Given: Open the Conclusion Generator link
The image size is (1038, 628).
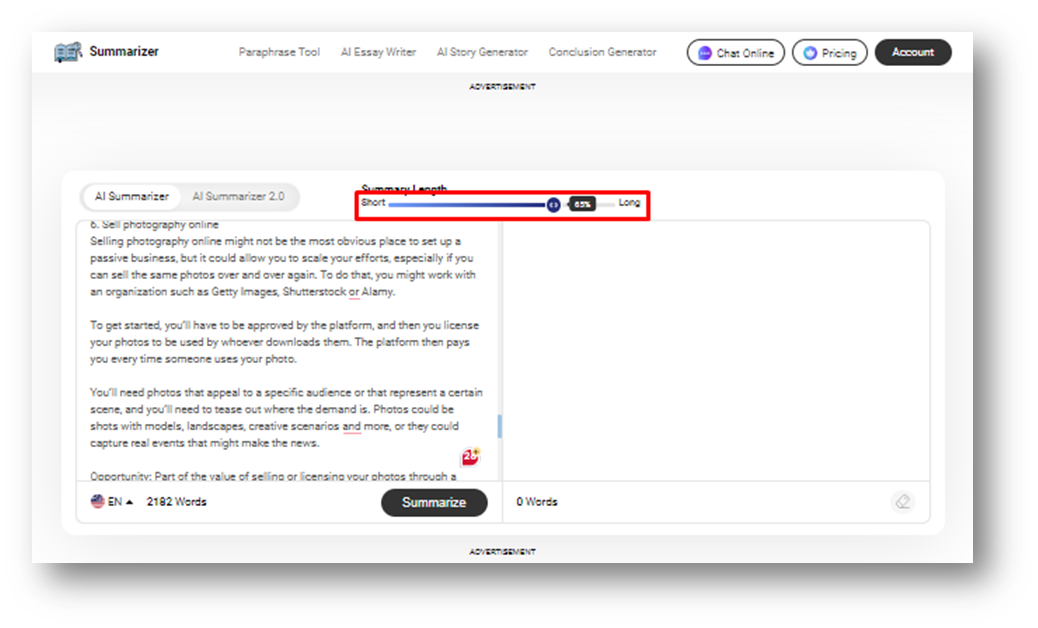Looking at the screenshot, I should [x=602, y=52].
